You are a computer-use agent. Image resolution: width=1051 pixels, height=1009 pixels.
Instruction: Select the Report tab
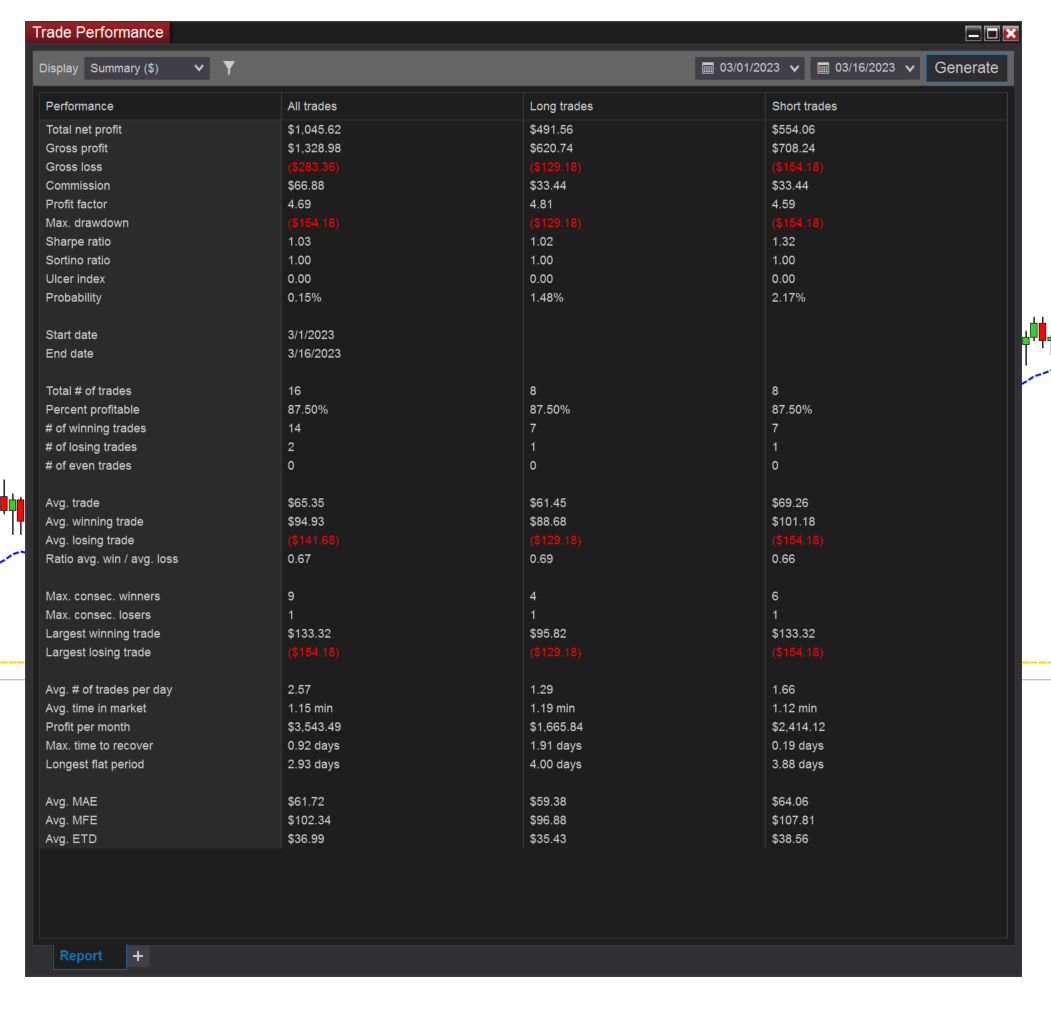click(82, 956)
